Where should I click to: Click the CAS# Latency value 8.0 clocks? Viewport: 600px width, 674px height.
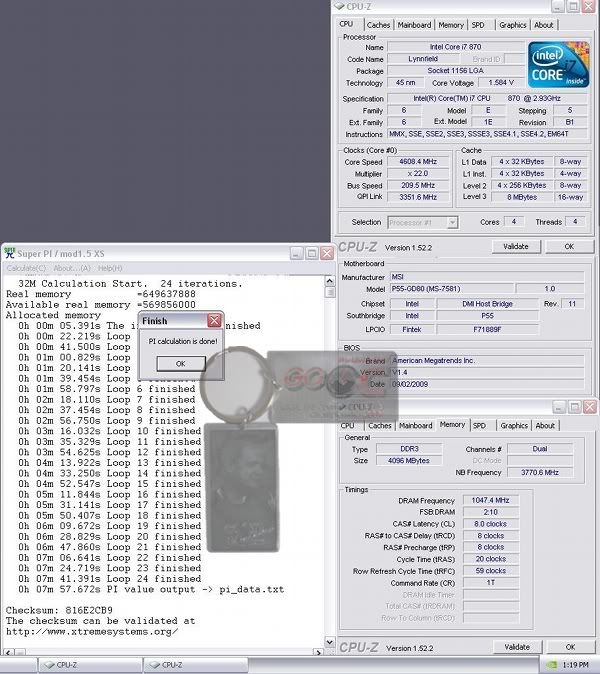pyautogui.click(x=490, y=524)
